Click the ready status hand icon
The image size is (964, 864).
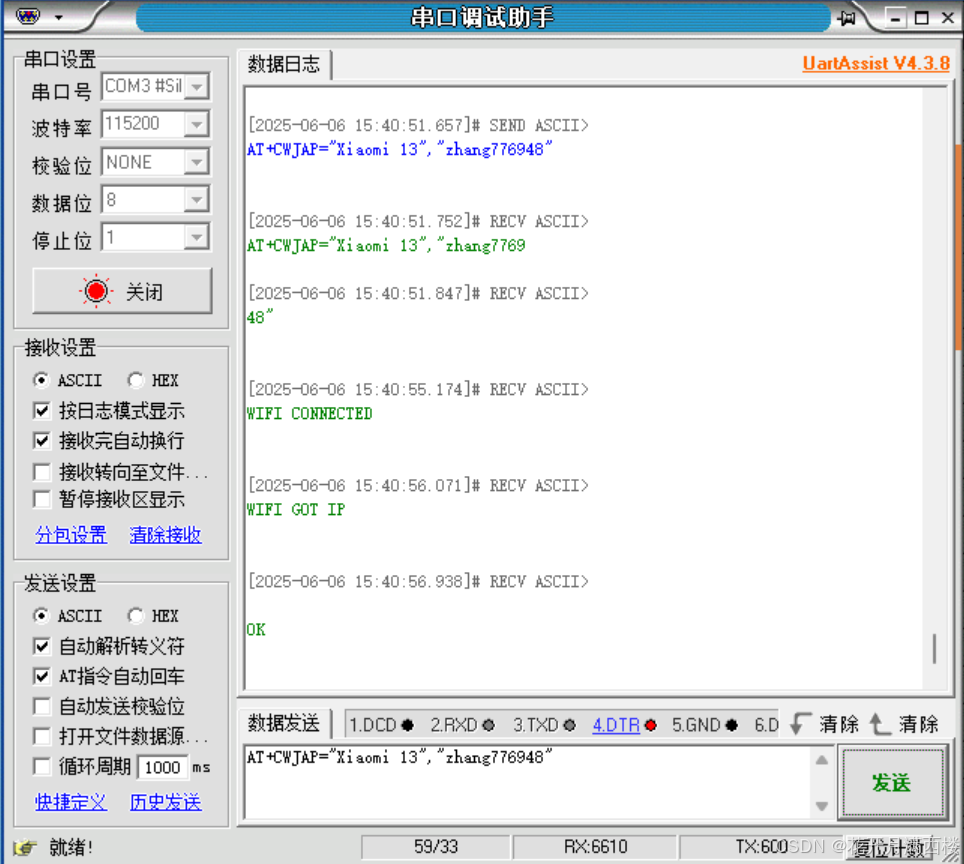click(25, 847)
